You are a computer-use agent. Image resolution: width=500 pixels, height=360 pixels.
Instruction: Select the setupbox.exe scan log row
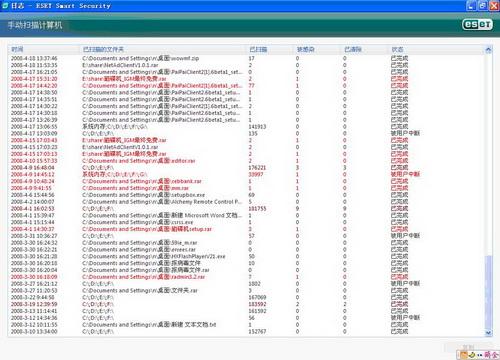[x=246, y=195]
